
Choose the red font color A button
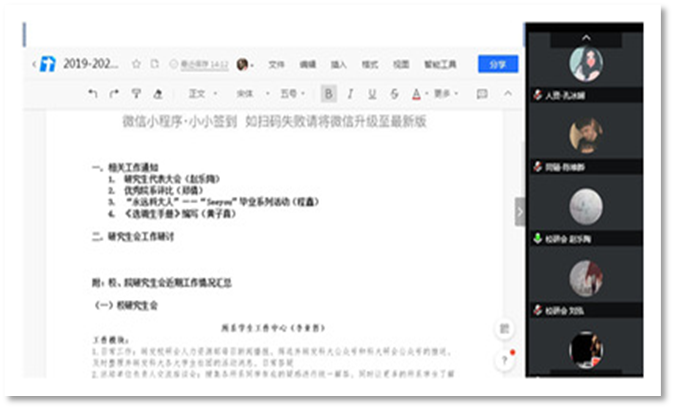click(x=417, y=94)
